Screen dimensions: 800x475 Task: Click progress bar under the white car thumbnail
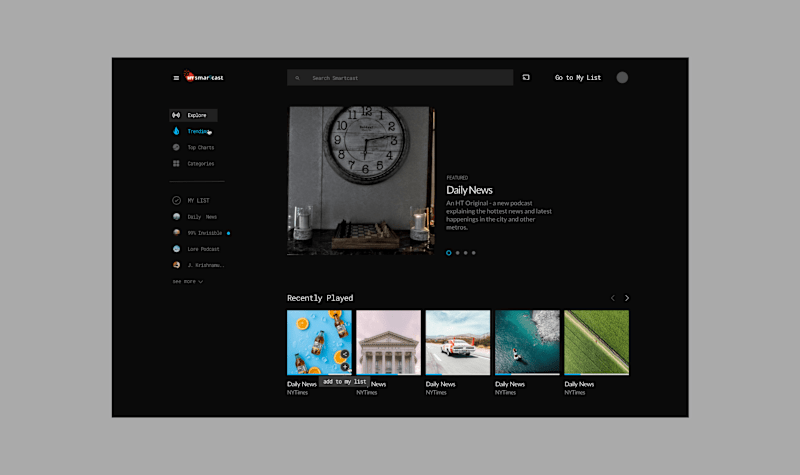(458, 374)
